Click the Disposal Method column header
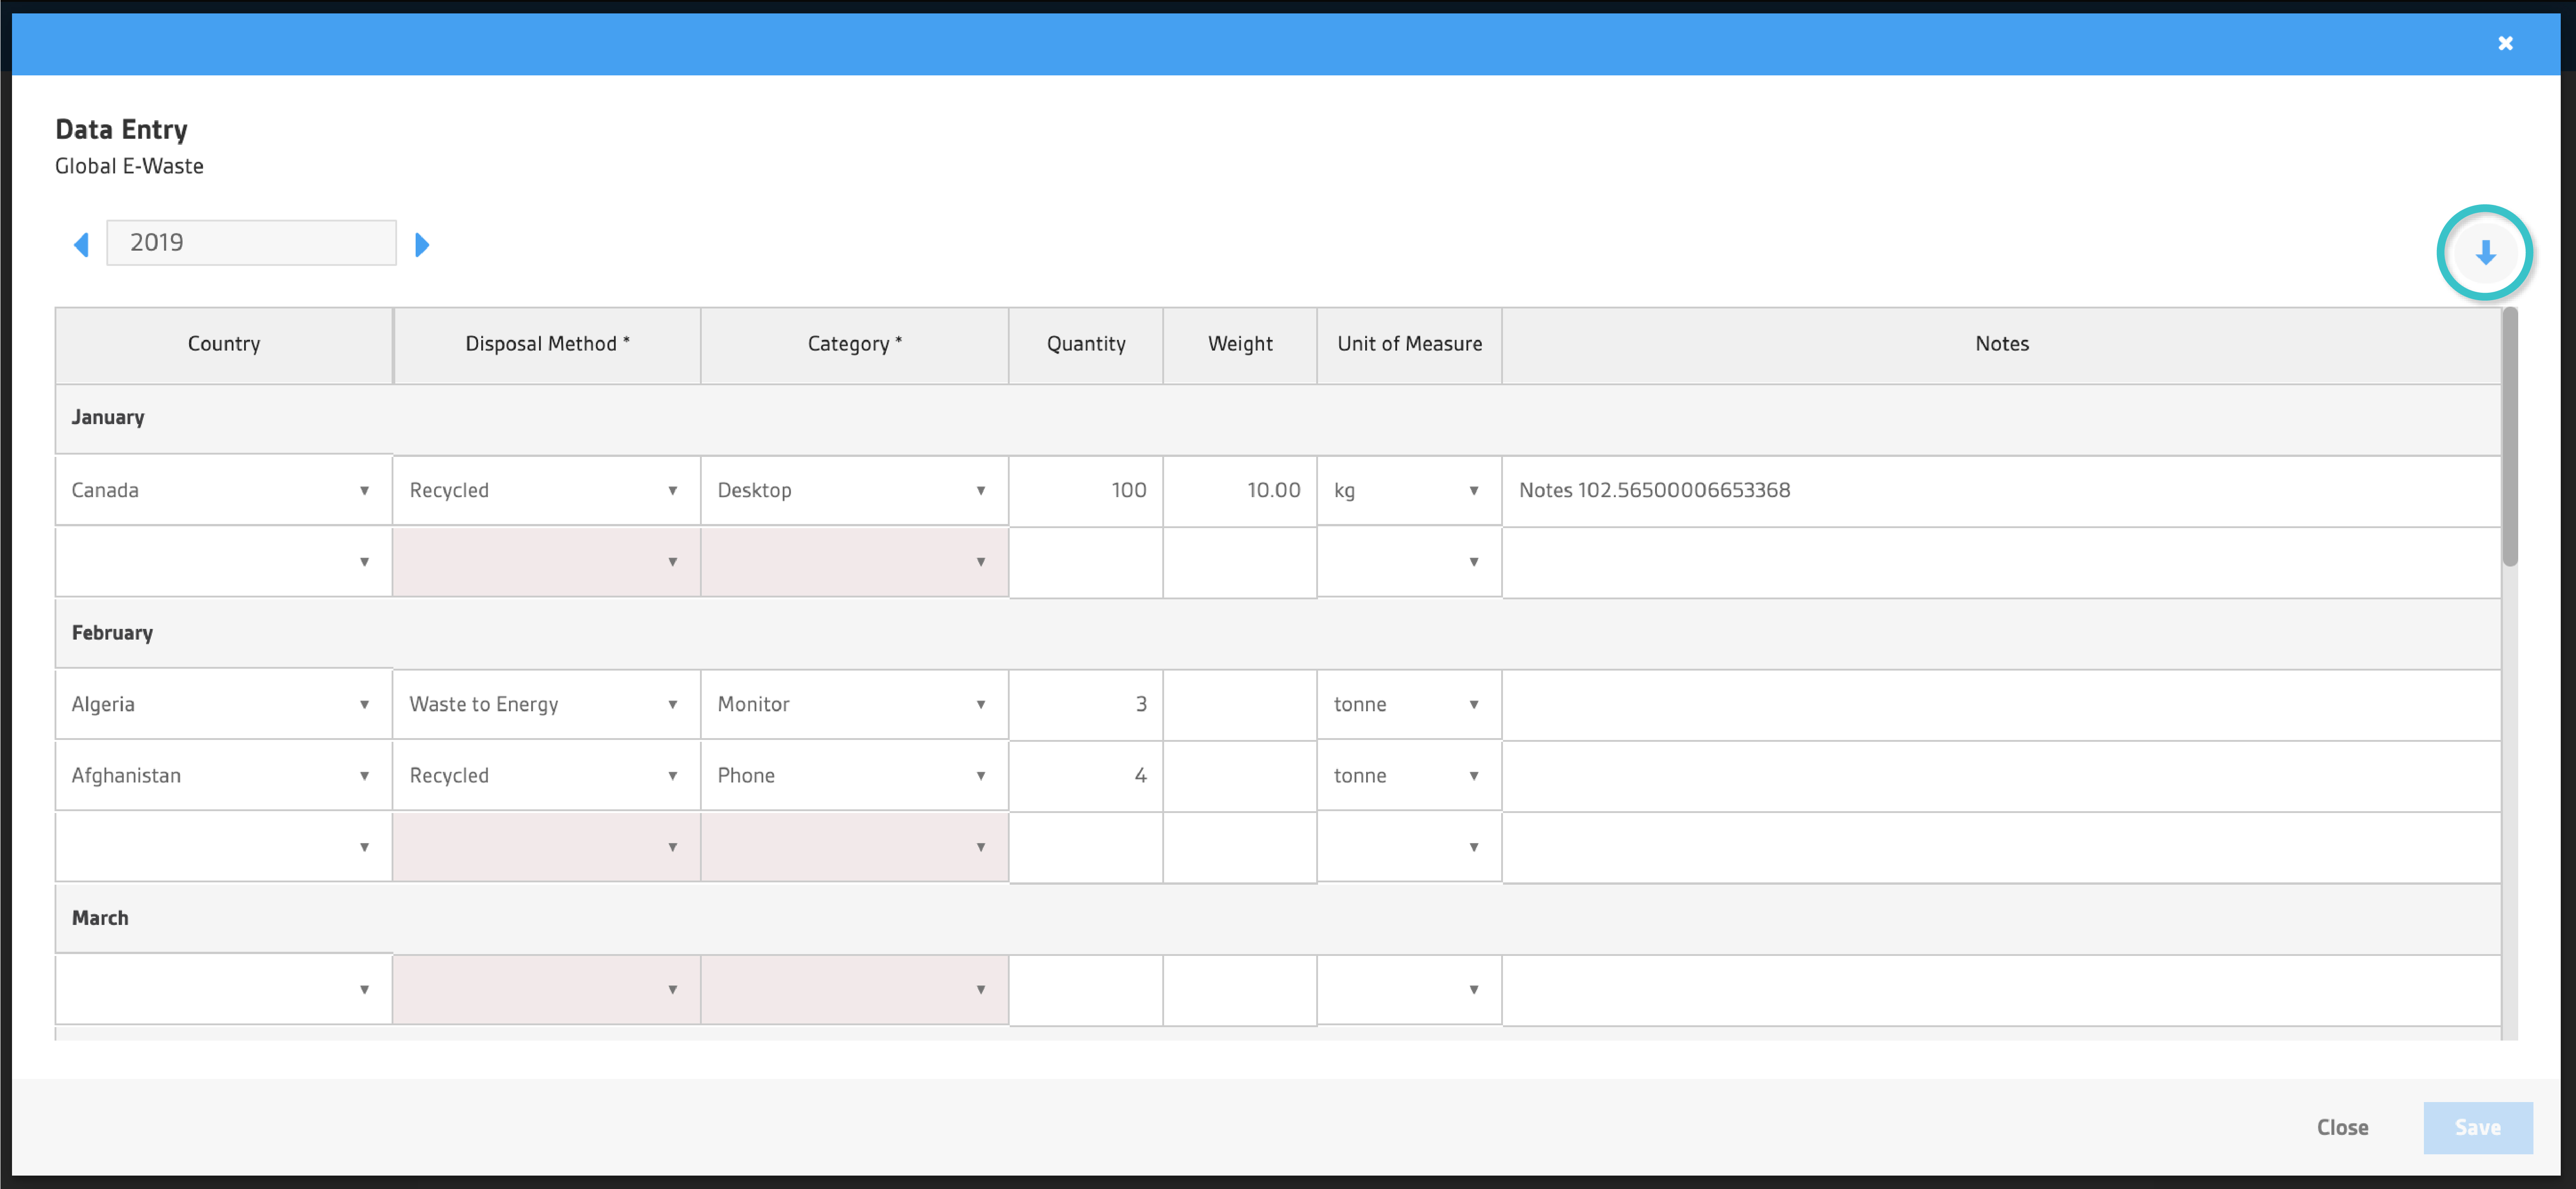Screen dimensions: 2576x1189 coord(547,344)
